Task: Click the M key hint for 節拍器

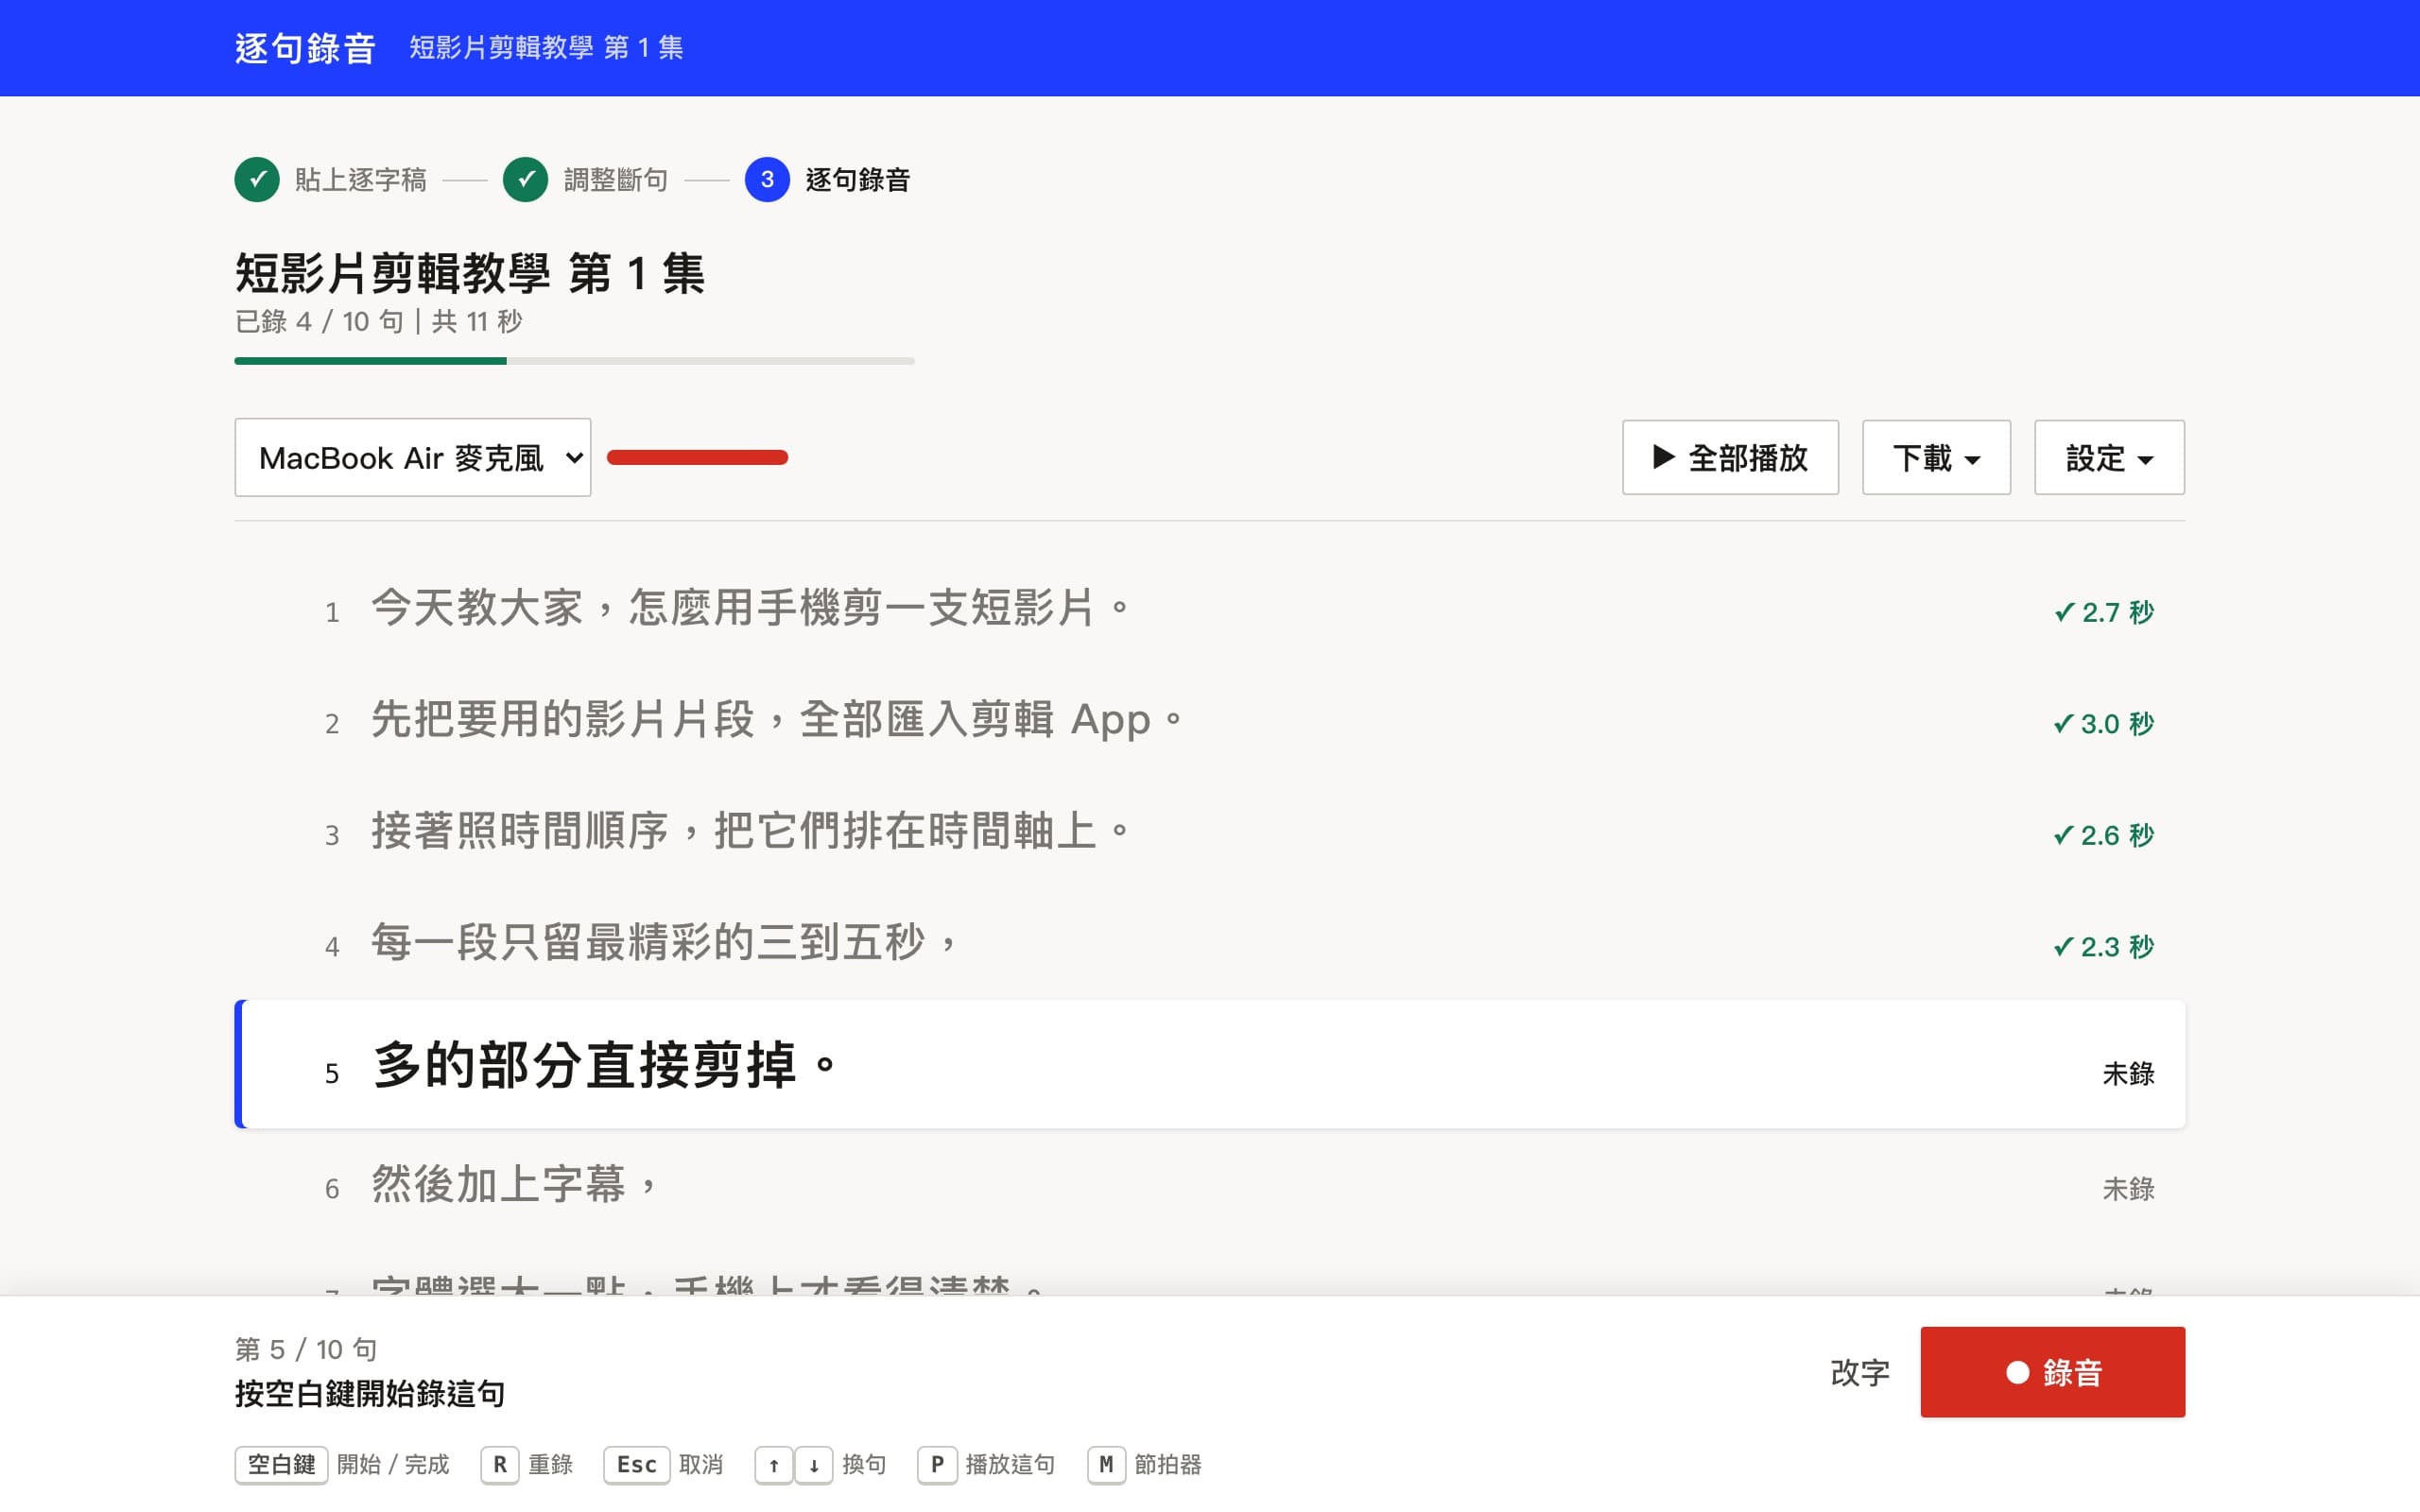Action: [x=1106, y=1465]
